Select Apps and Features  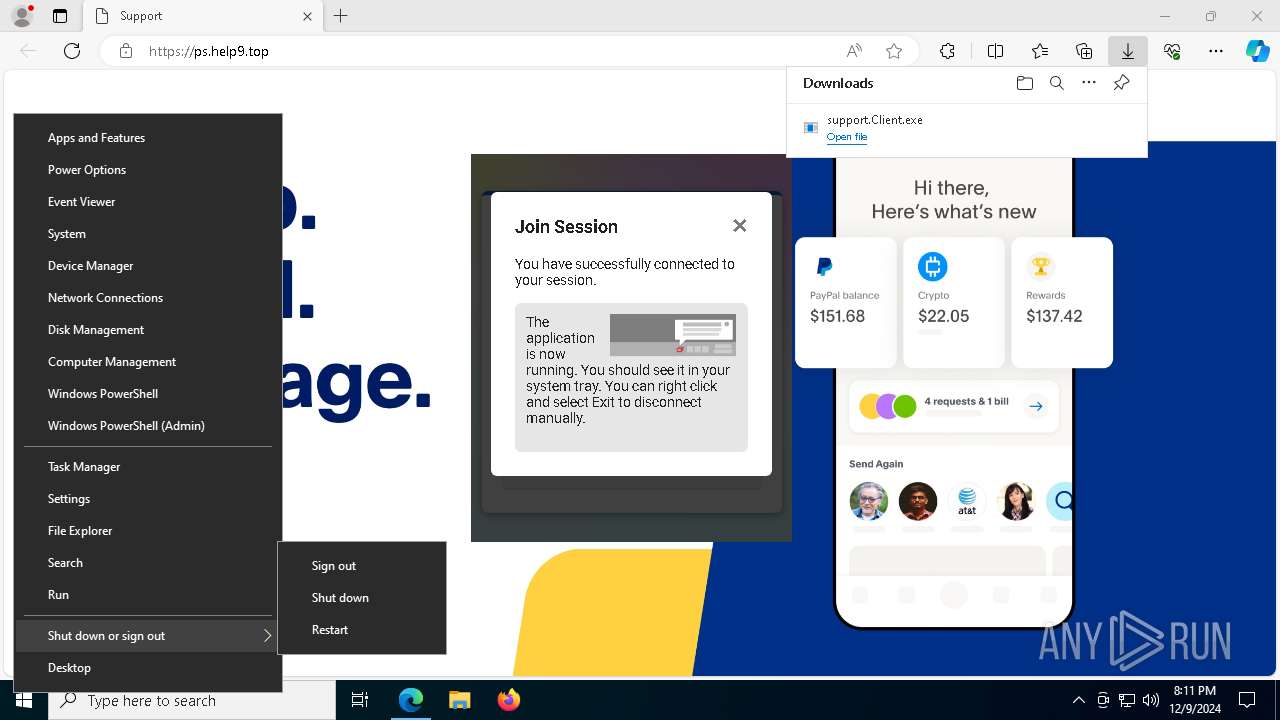point(149,138)
